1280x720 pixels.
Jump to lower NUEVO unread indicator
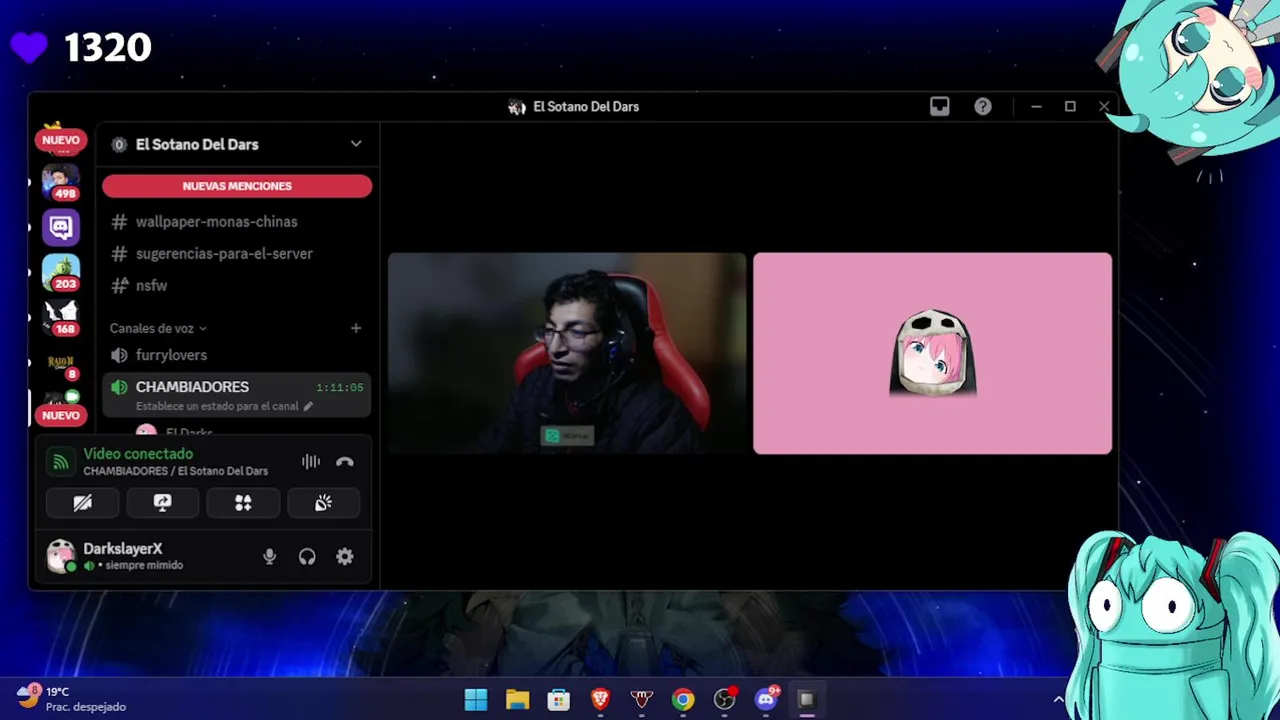tap(61, 415)
